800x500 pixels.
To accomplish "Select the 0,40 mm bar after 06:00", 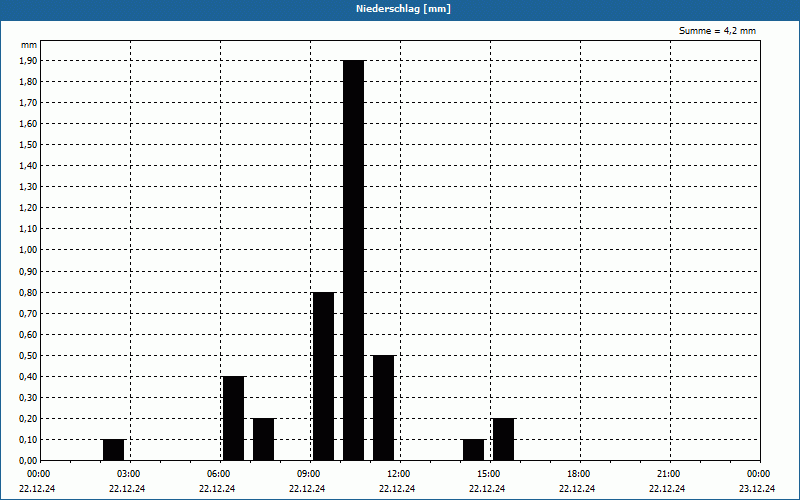I will point(234,418).
